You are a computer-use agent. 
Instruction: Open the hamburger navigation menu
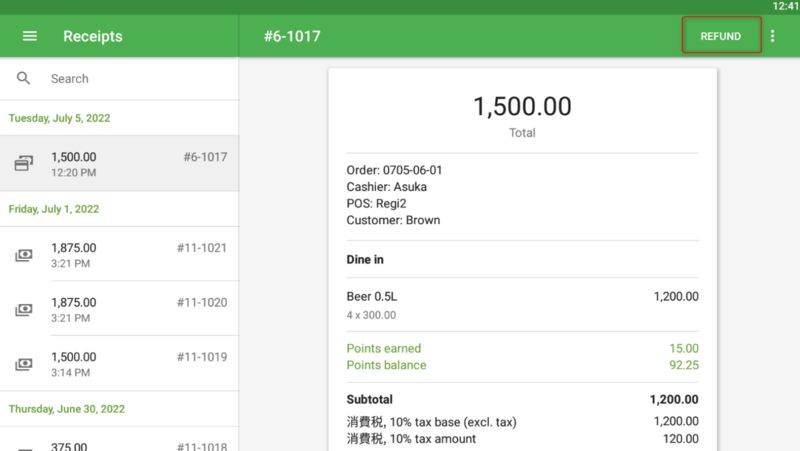(x=30, y=36)
